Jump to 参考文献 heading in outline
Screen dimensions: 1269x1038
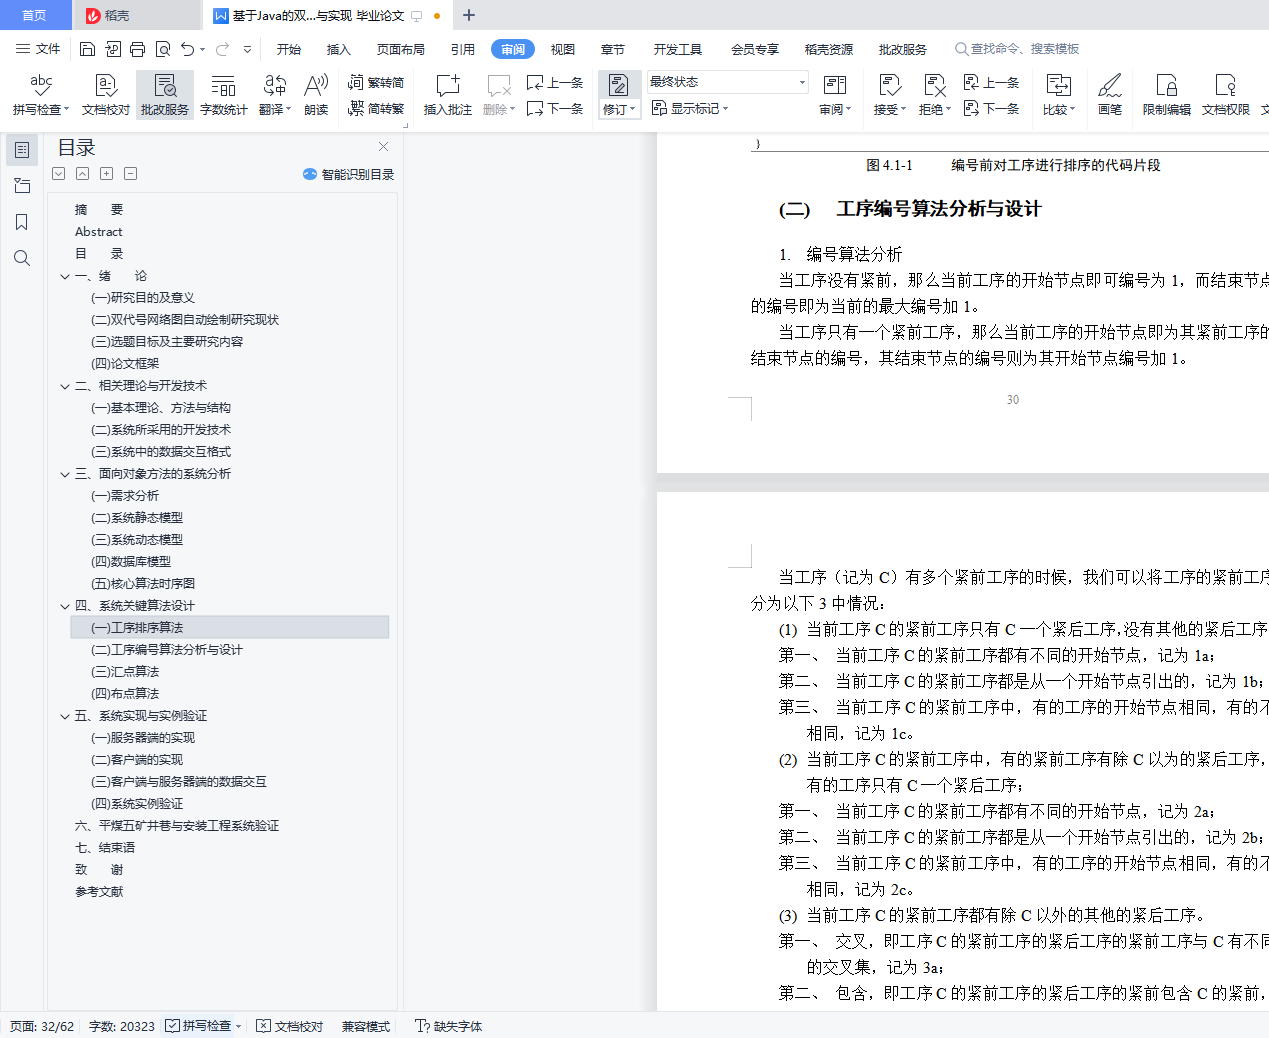(99, 892)
